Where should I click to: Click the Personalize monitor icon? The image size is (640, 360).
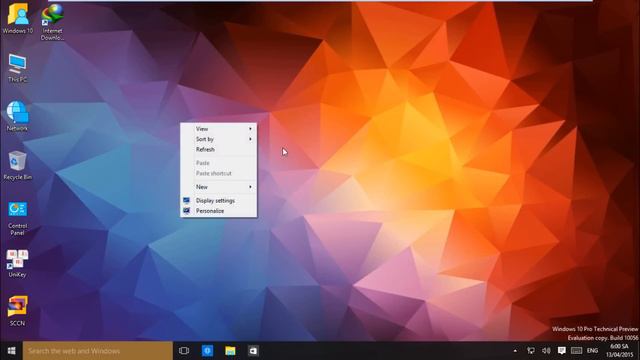[x=187, y=211]
